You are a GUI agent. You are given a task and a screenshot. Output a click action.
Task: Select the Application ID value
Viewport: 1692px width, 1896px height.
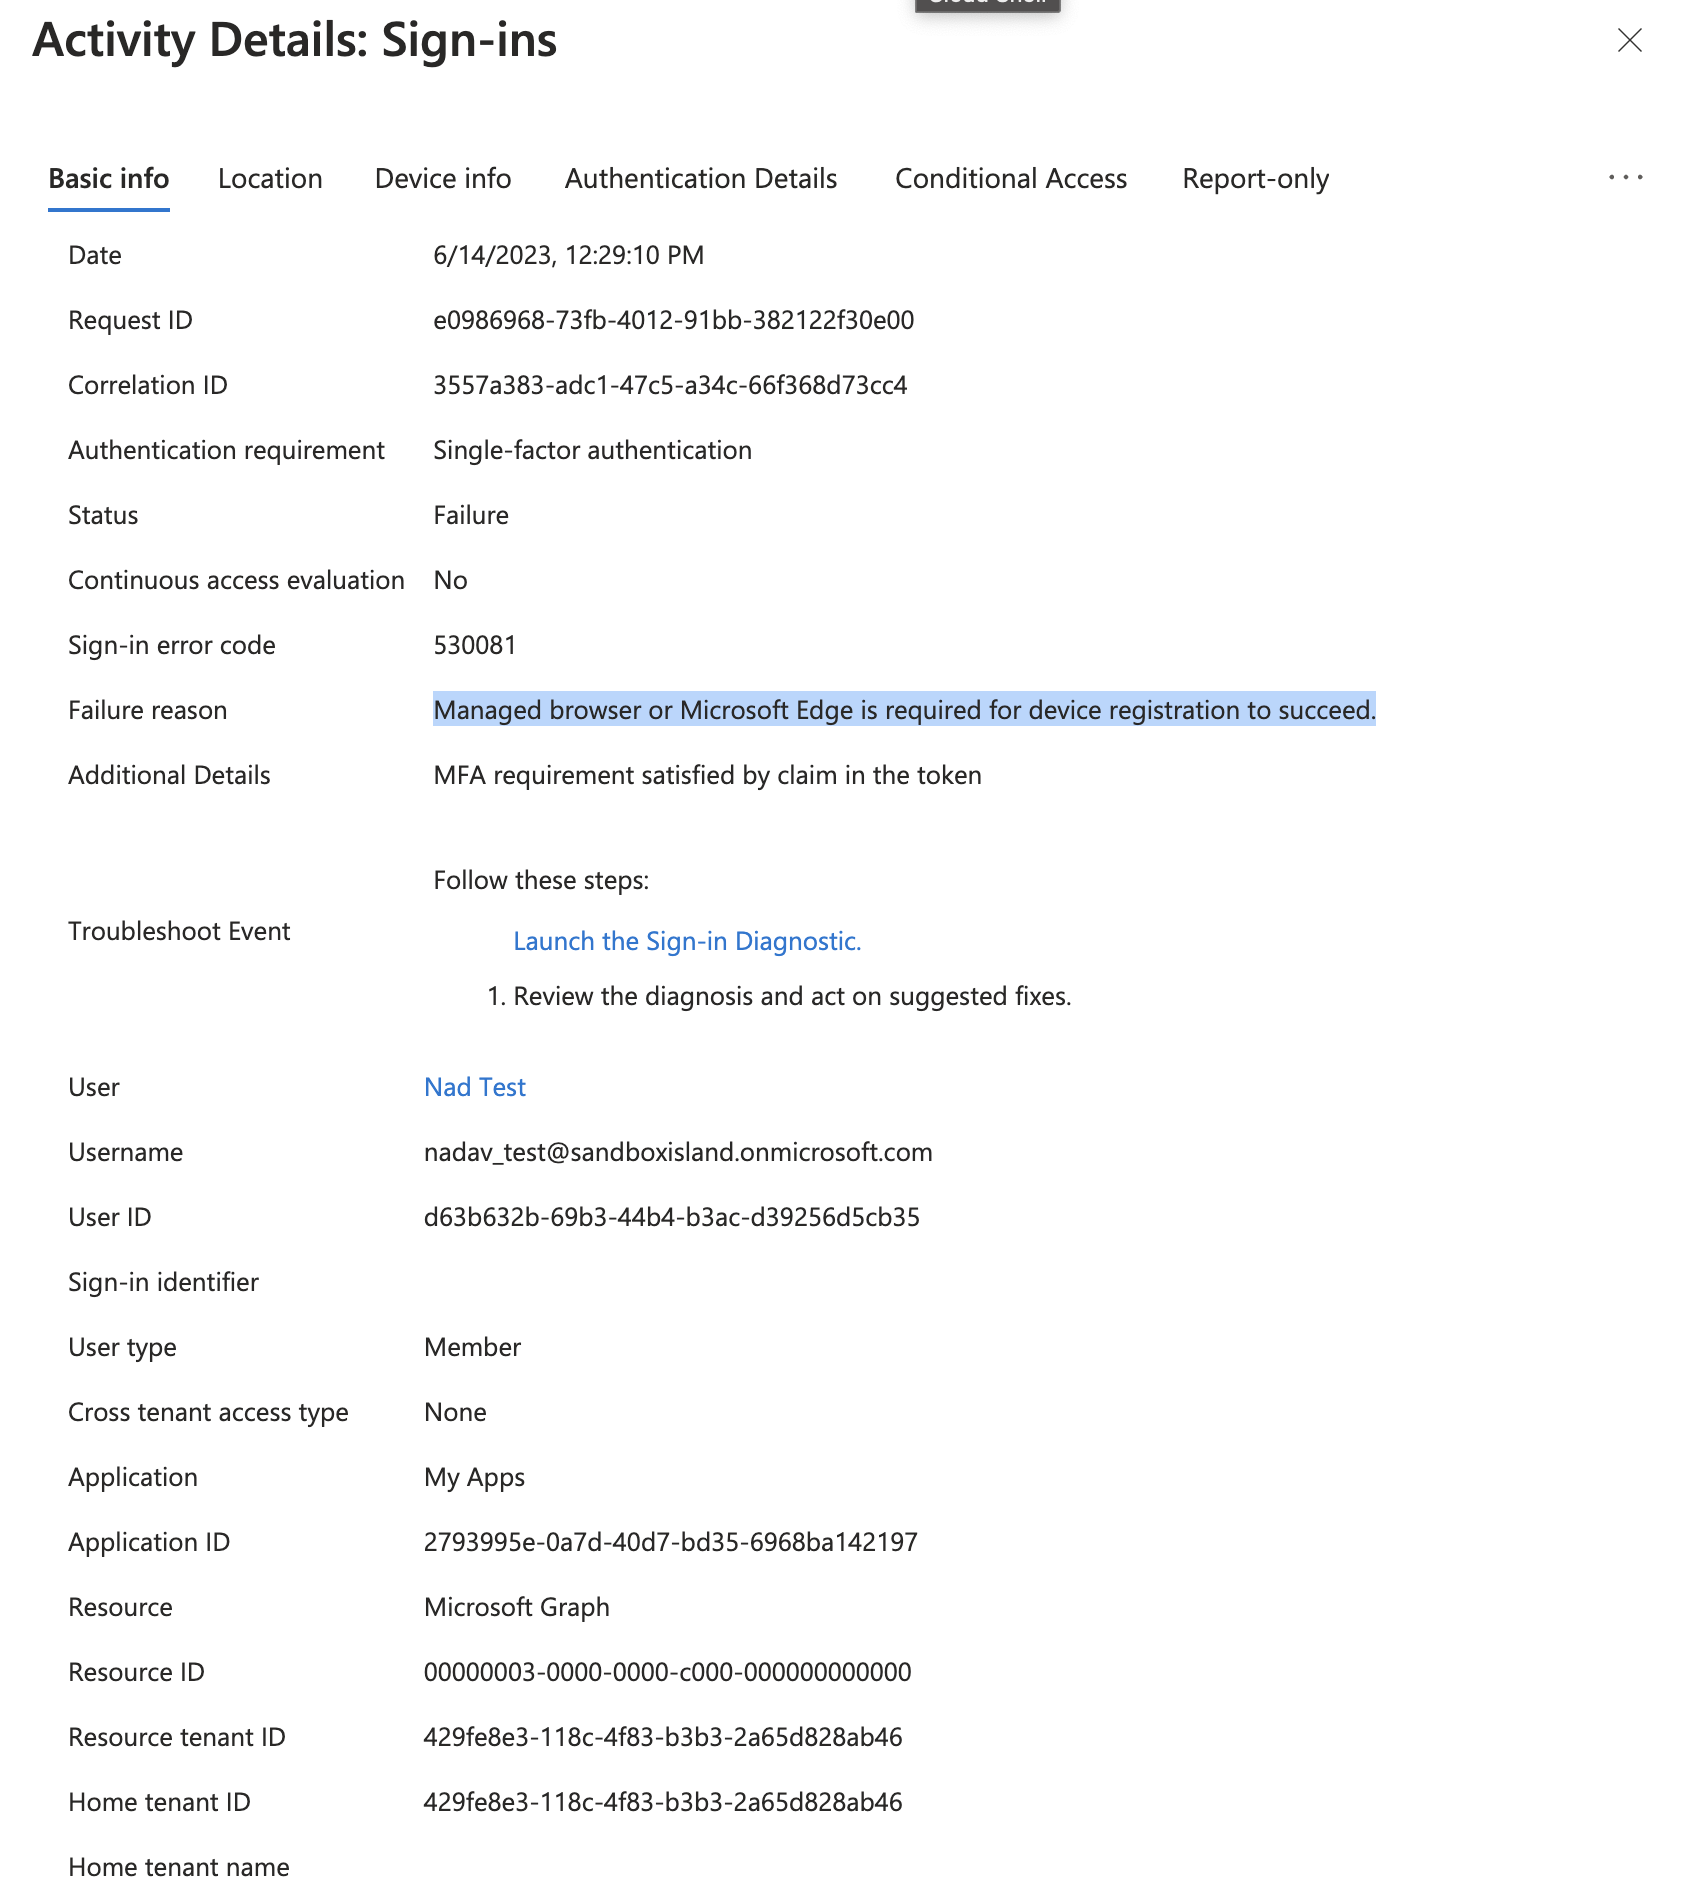pos(671,1541)
